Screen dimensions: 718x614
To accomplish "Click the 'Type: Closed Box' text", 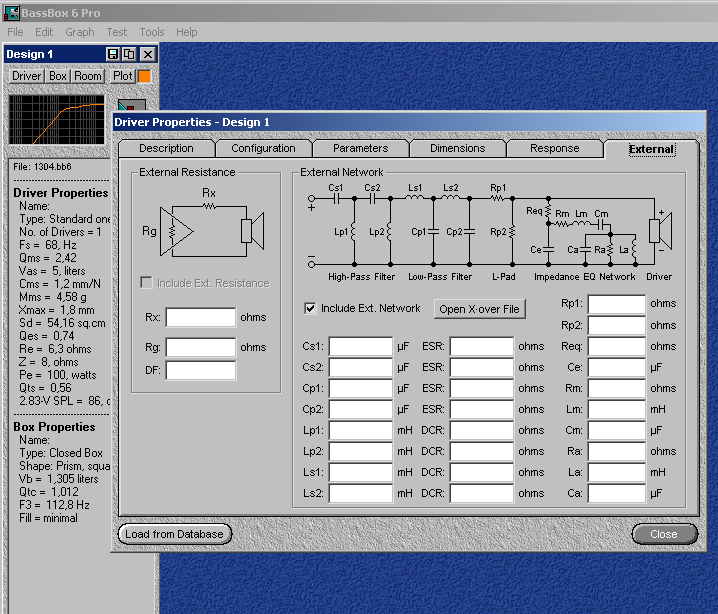I will click(x=61, y=453).
